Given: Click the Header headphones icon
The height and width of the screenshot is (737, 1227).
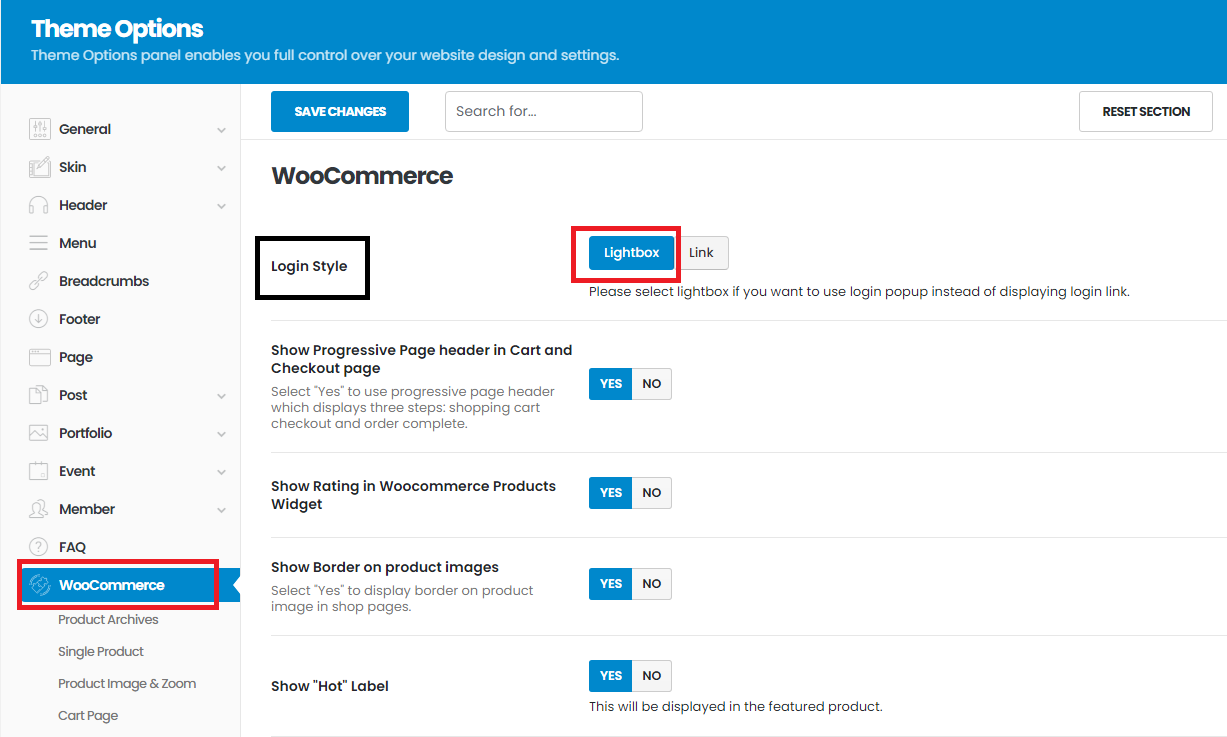Looking at the screenshot, I should coord(39,205).
